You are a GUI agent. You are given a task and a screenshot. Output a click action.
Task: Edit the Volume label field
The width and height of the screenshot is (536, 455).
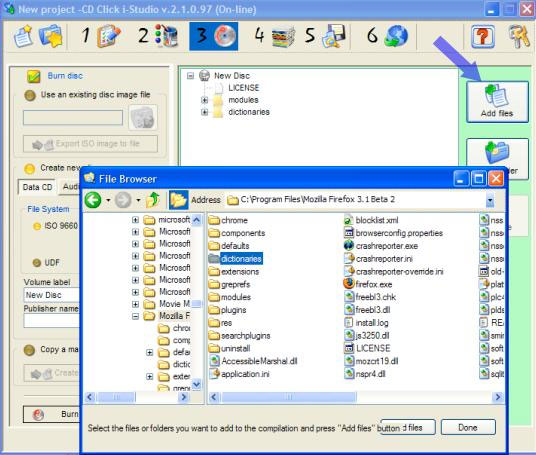52,295
